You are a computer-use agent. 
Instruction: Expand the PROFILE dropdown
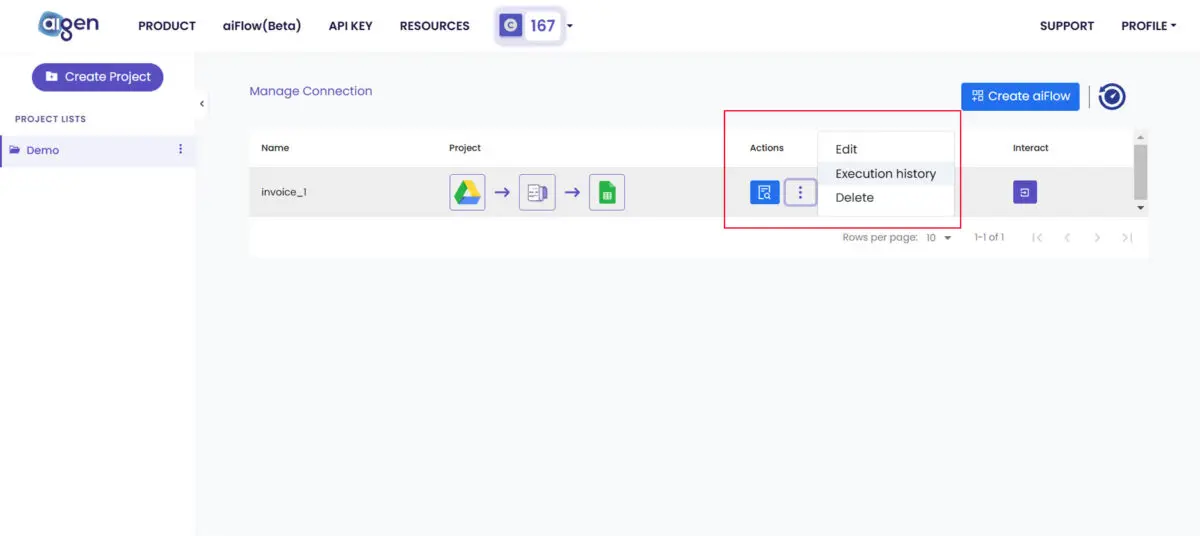[1149, 26]
